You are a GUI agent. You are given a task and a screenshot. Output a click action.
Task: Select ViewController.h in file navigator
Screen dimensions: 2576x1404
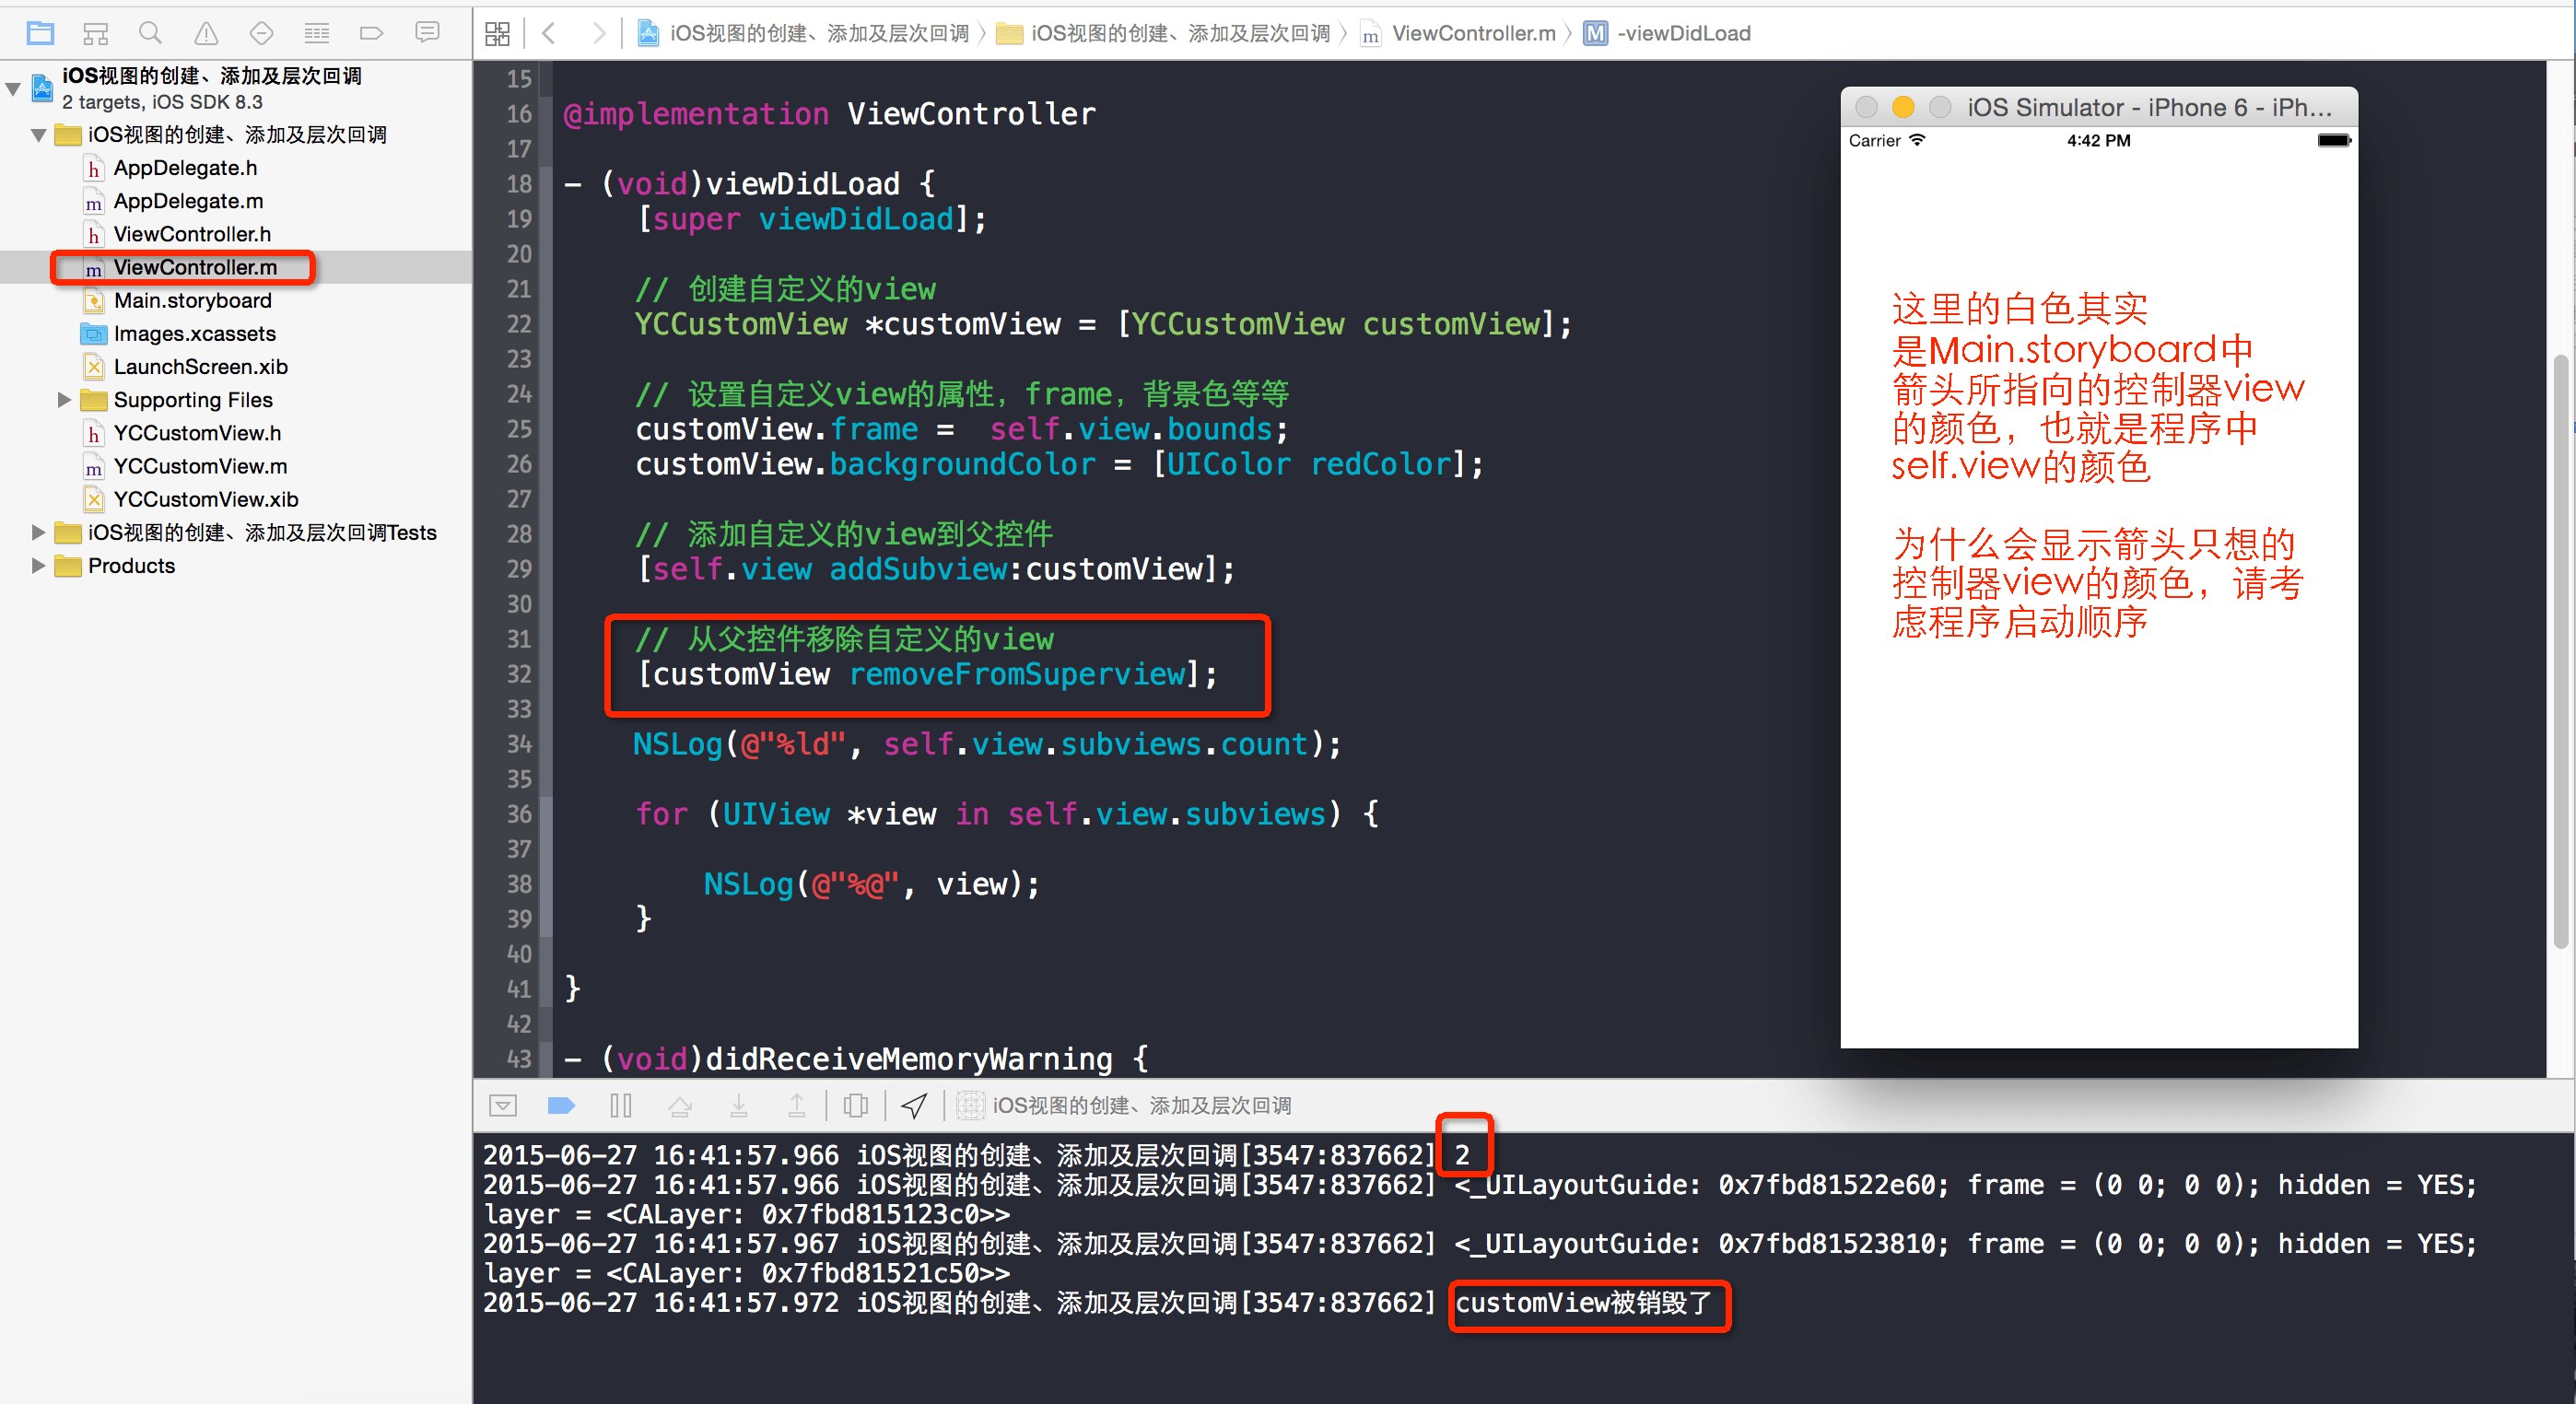point(190,233)
